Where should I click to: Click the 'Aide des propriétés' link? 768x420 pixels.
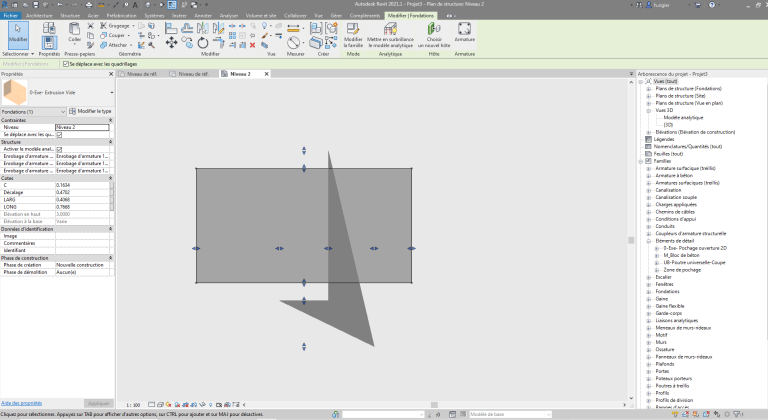[x=22, y=403]
